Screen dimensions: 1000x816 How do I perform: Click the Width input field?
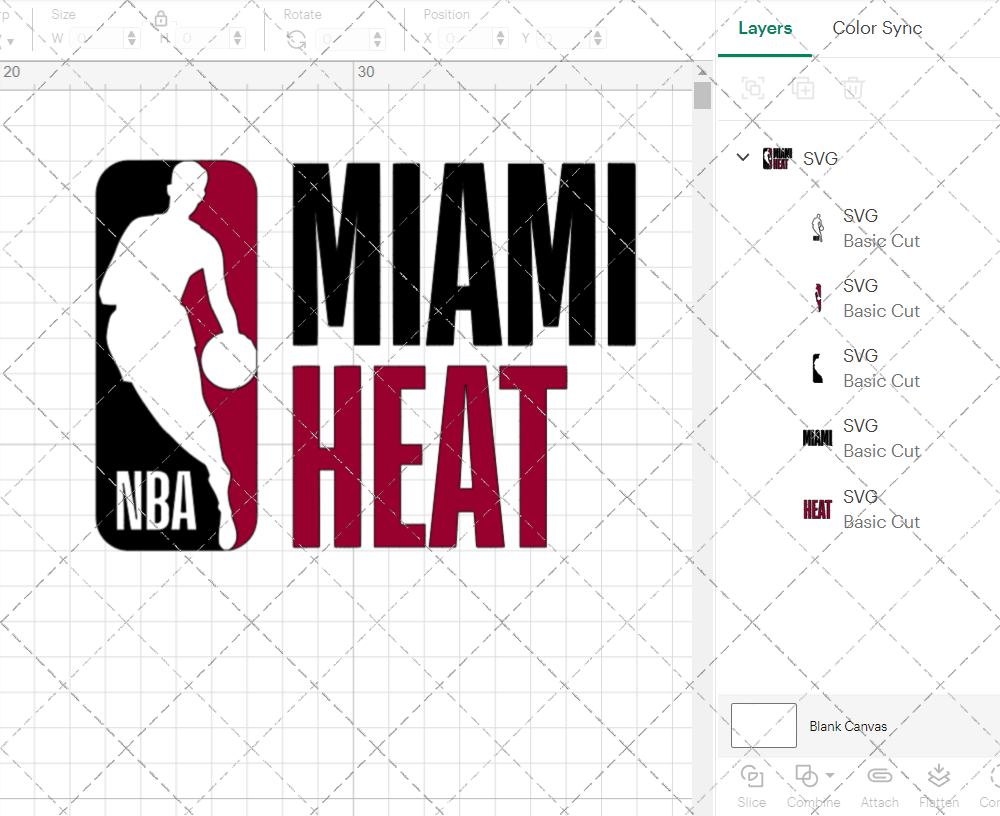(97, 39)
